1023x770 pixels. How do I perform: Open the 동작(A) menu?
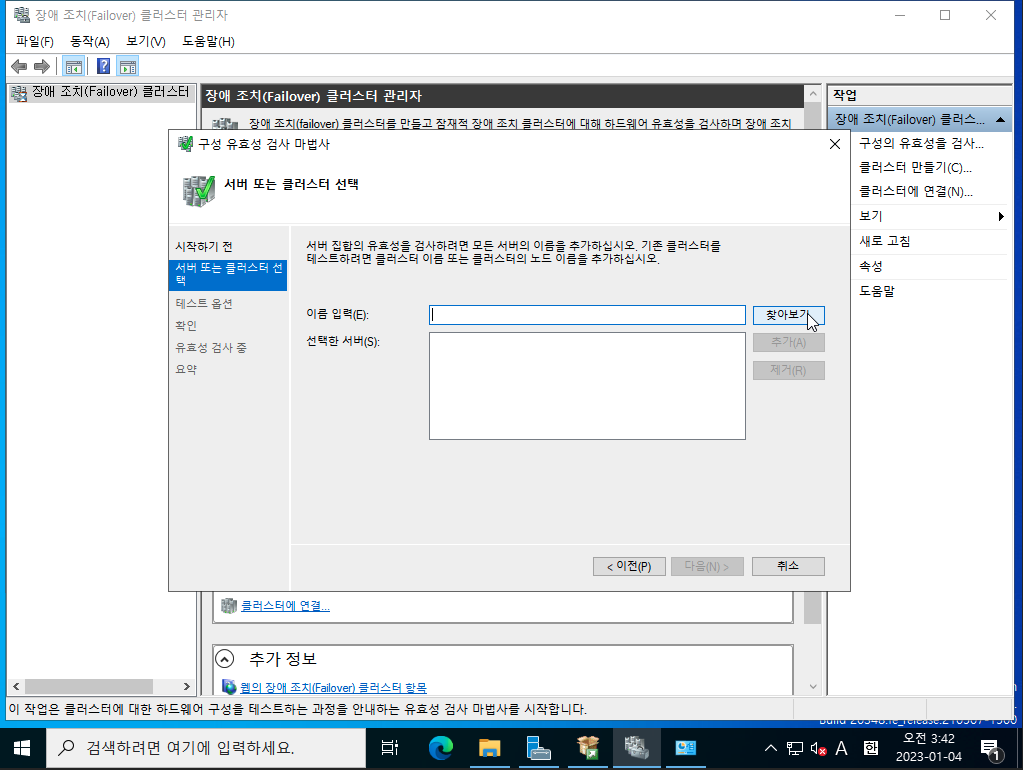coord(89,41)
